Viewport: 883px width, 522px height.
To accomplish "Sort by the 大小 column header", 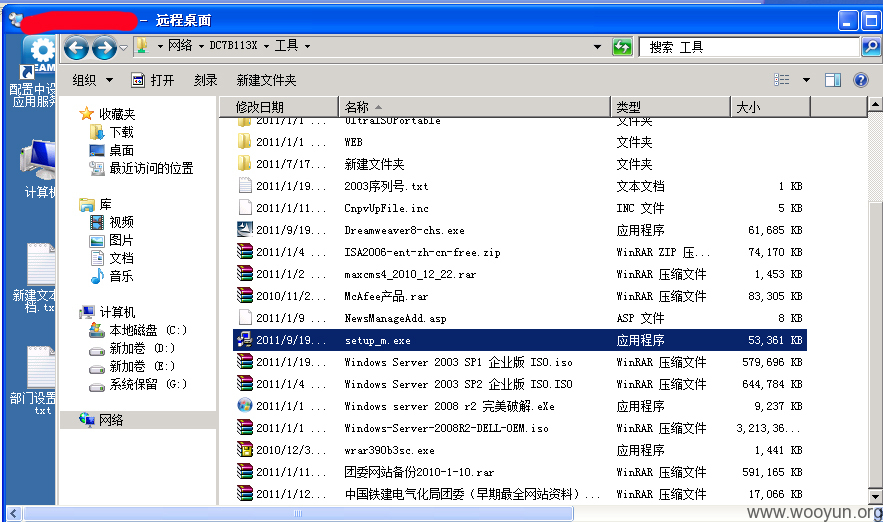I will [770, 106].
